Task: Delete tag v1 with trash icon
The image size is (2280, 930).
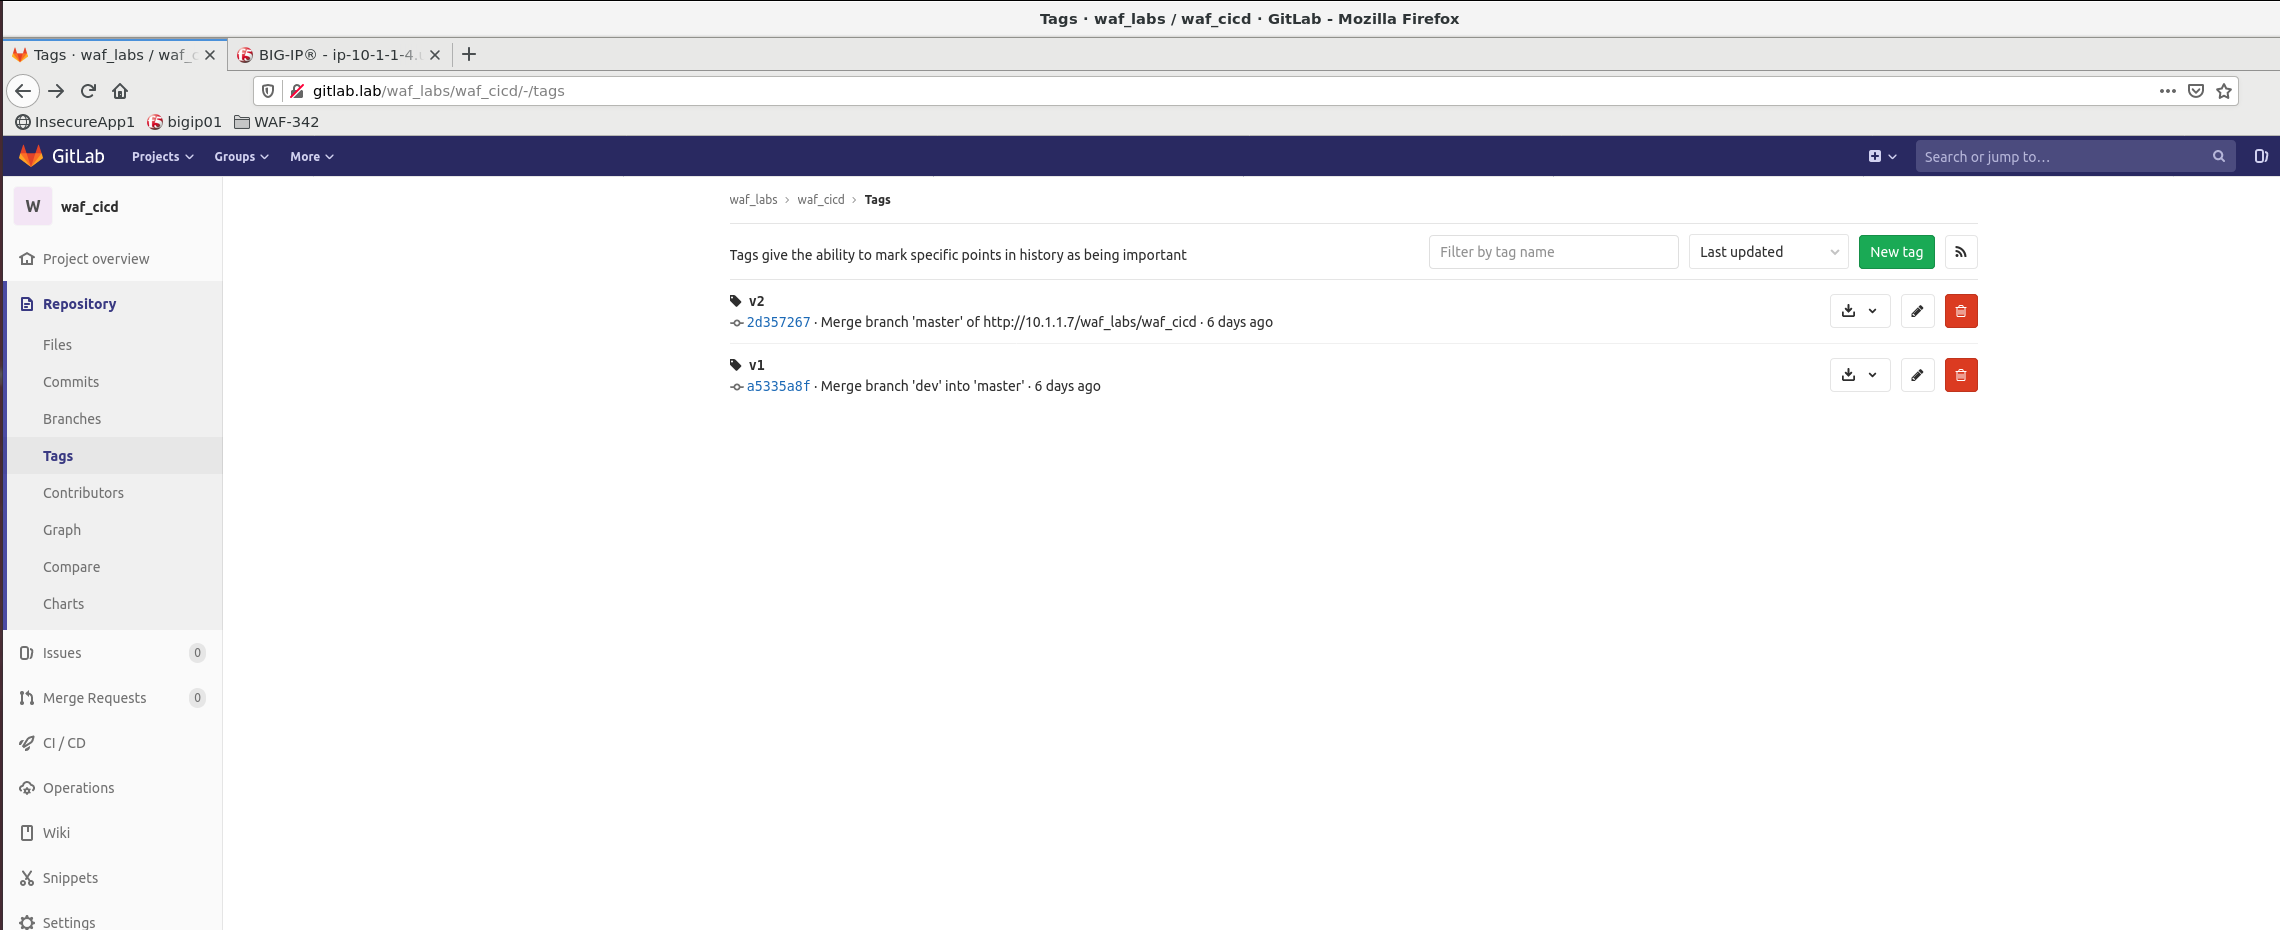Action: pyautogui.click(x=1960, y=375)
